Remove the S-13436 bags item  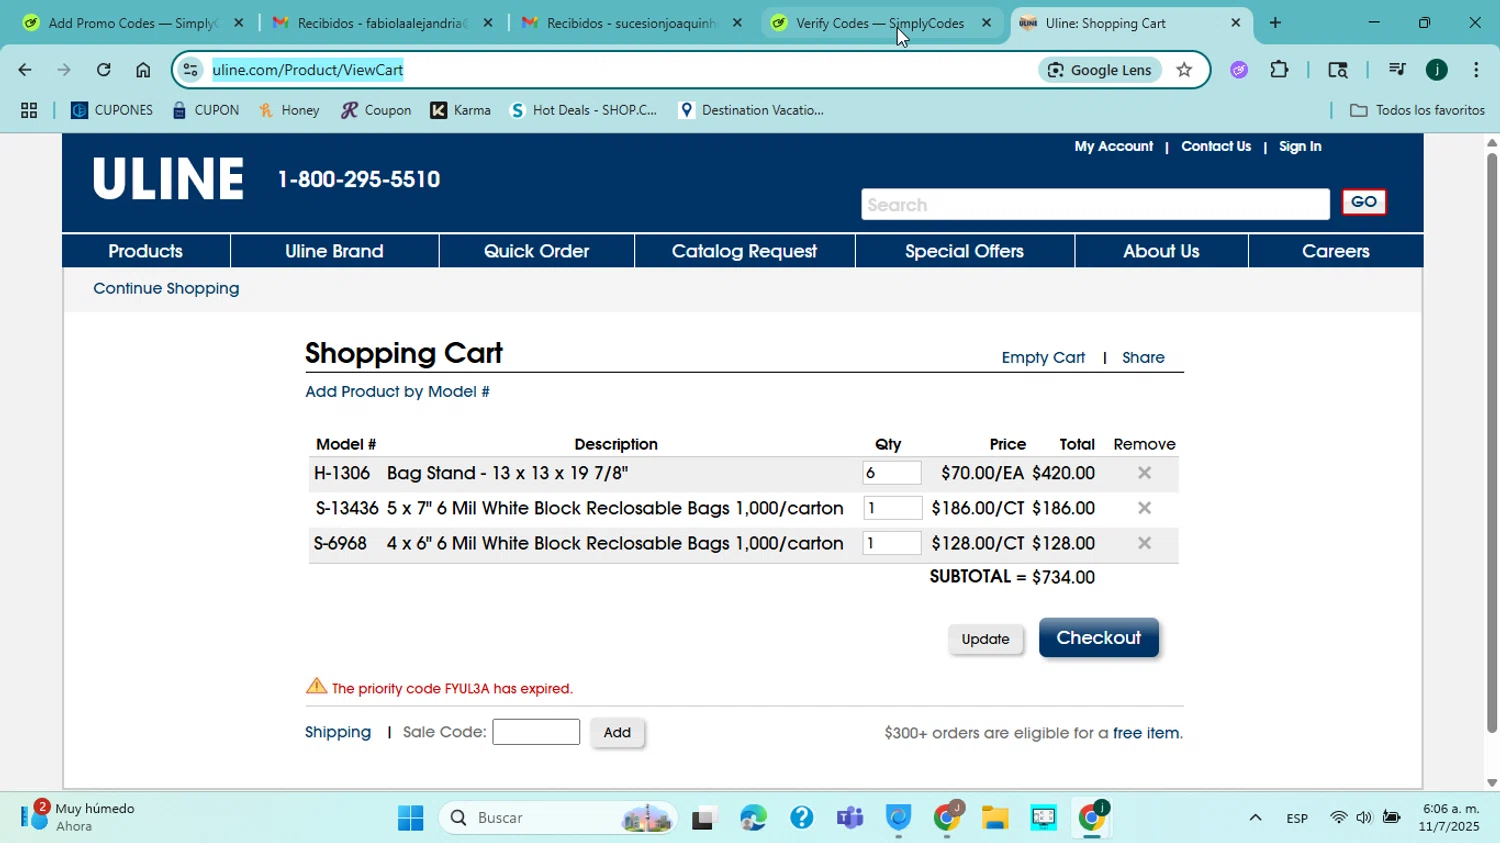click(x=1144, y=508)
